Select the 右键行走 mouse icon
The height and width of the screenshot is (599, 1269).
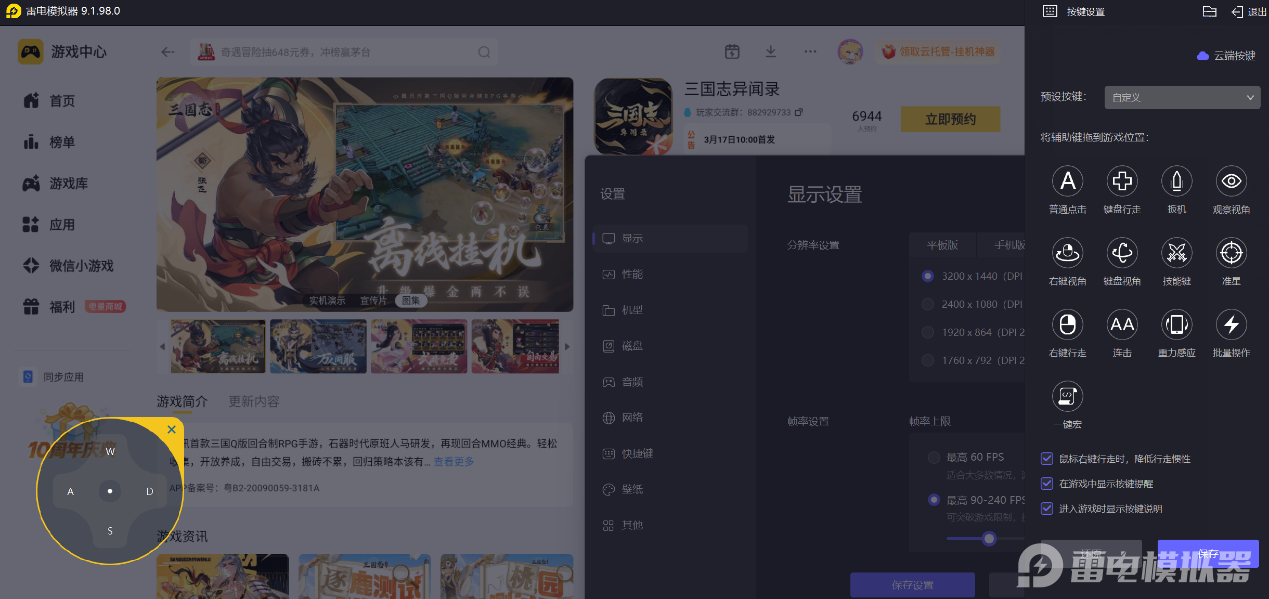coord(1068,324)
